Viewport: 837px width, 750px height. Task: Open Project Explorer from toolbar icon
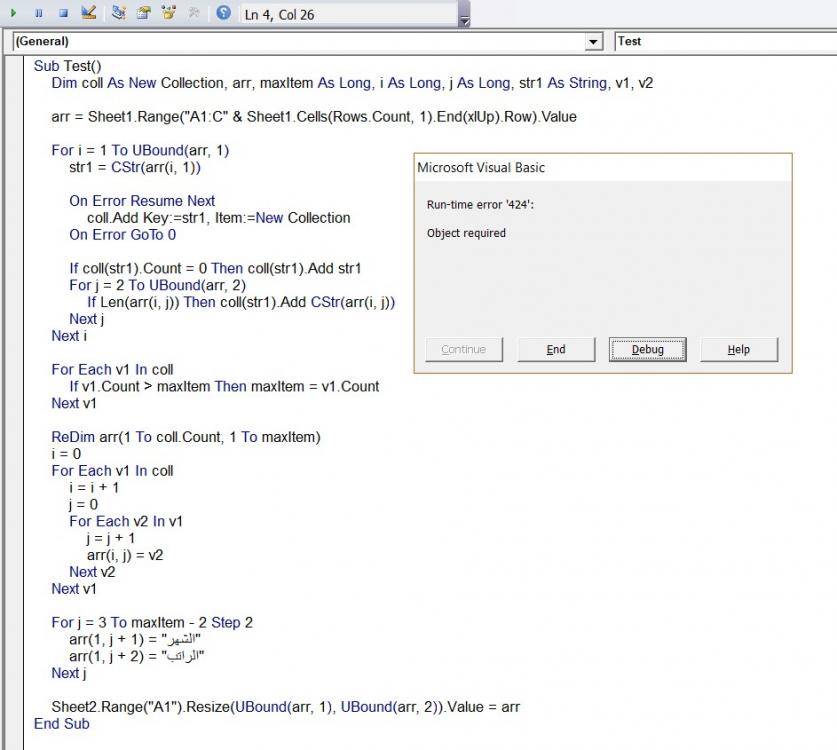click(x=119, y=12)
